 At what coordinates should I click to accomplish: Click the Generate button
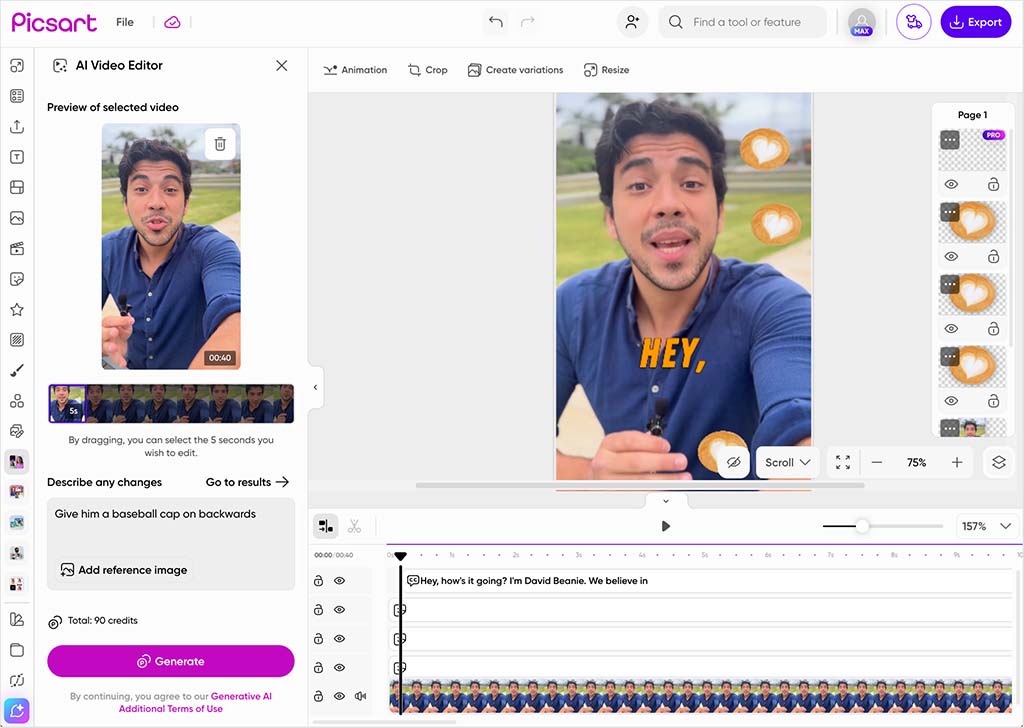(170, 661)
